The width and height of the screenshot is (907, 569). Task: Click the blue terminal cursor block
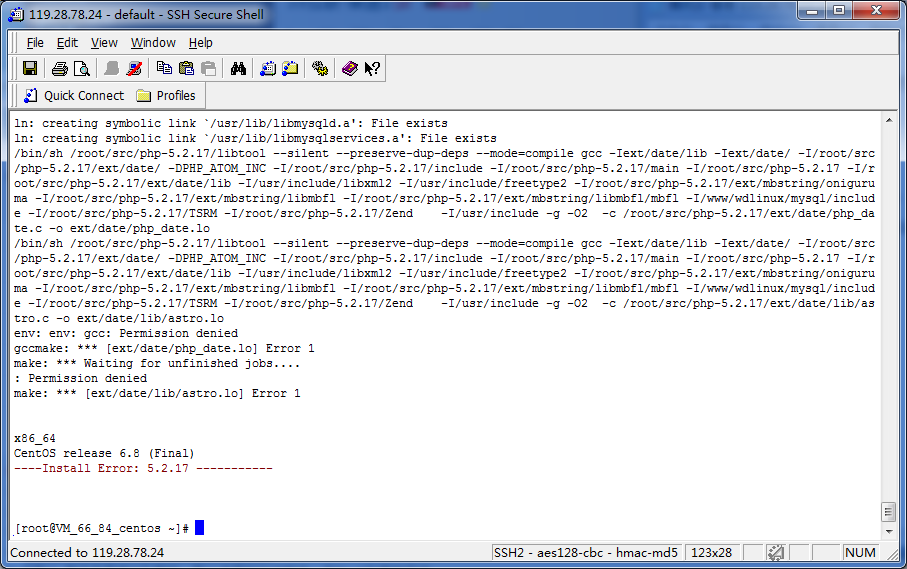(200, 527)
